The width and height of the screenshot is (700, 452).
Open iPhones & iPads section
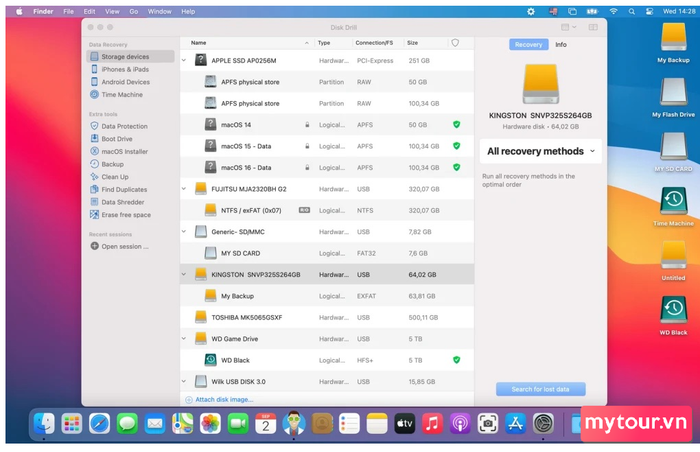tap(125, 69)
